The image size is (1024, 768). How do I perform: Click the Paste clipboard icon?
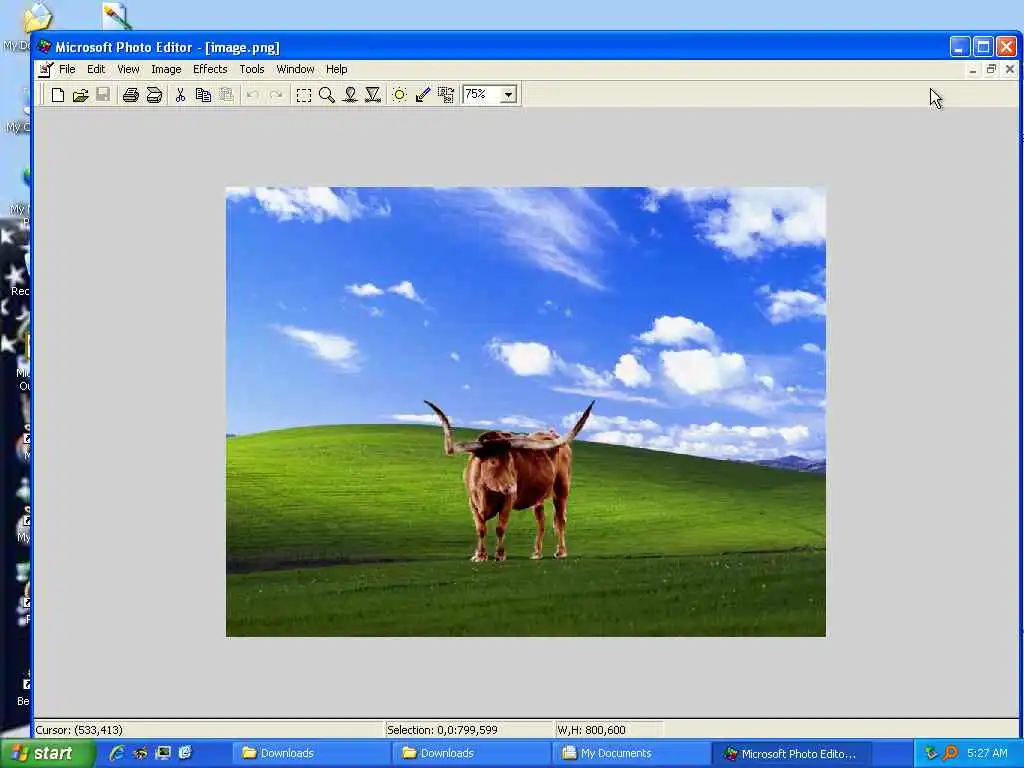pyautogui.click(x=226, y=95)
